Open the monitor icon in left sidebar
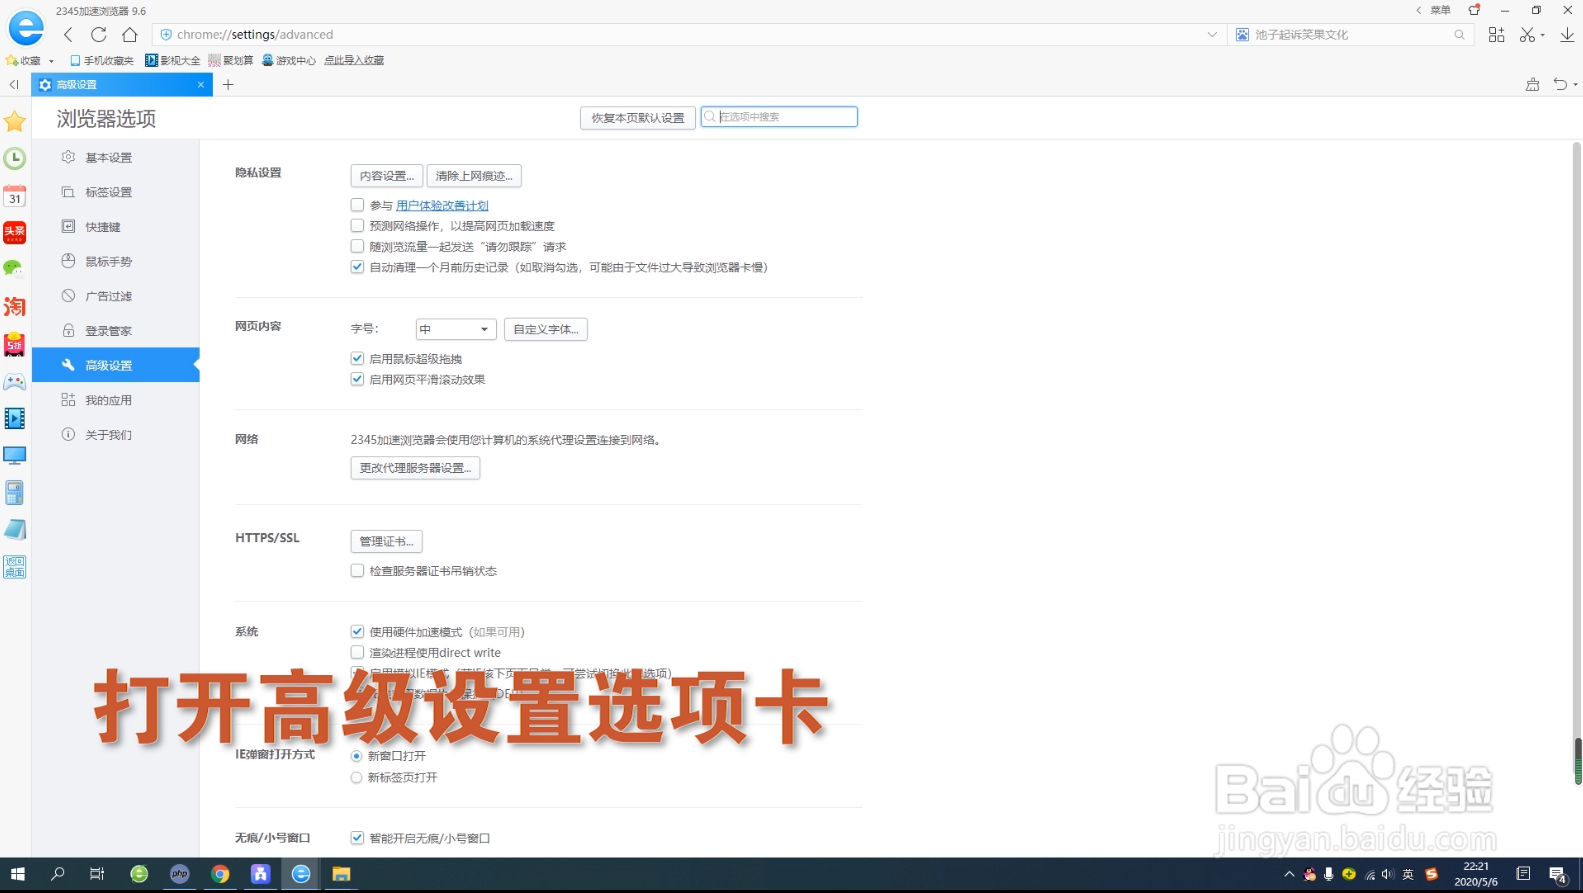Screen dimensions: 1583x893 [15, 456]
